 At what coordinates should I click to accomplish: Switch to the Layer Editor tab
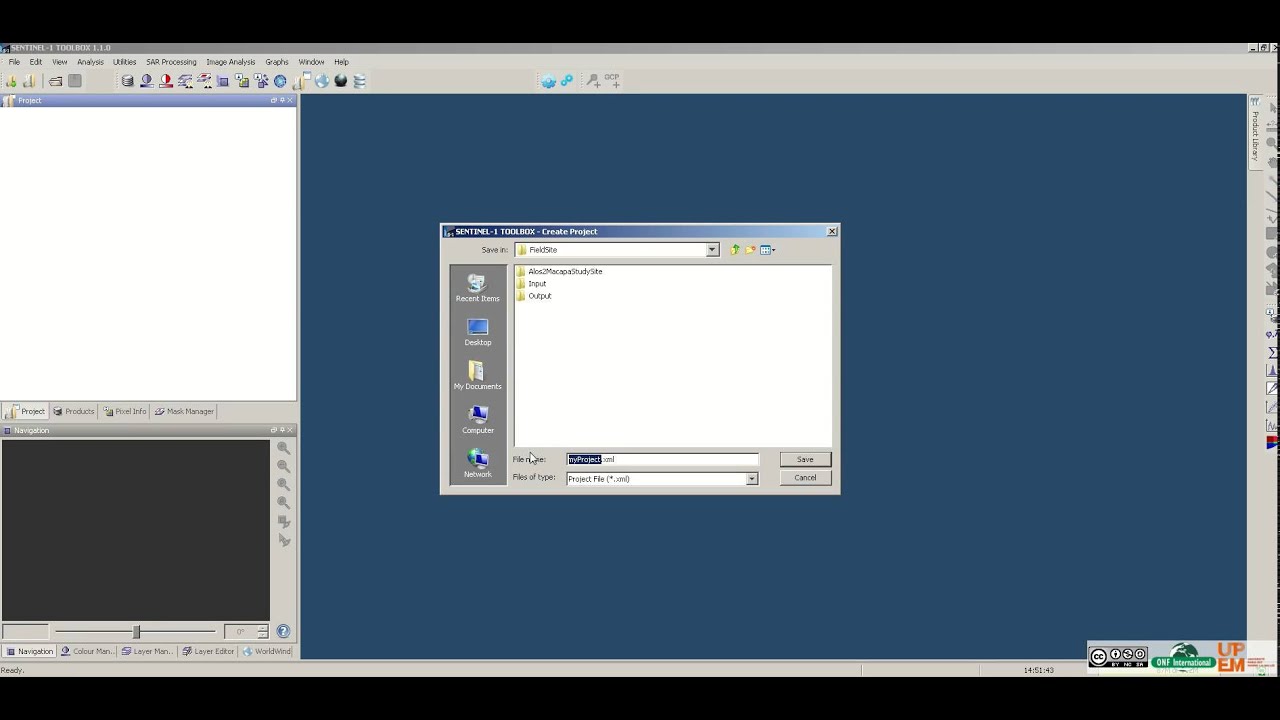tap(208, 651)
